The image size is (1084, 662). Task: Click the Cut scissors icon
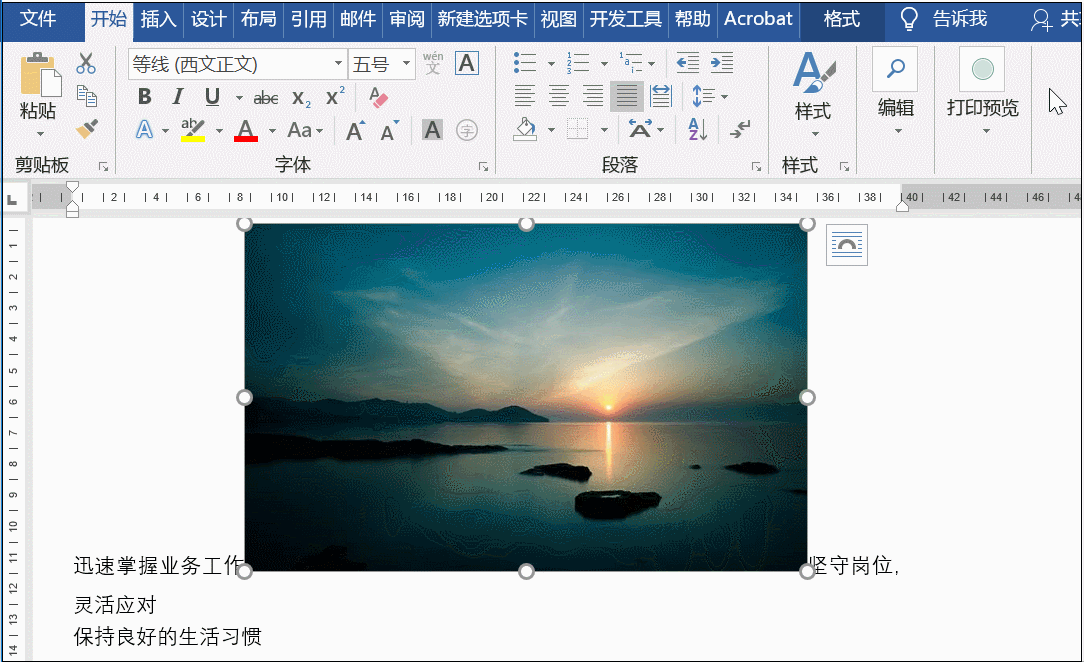click(86, 64)
